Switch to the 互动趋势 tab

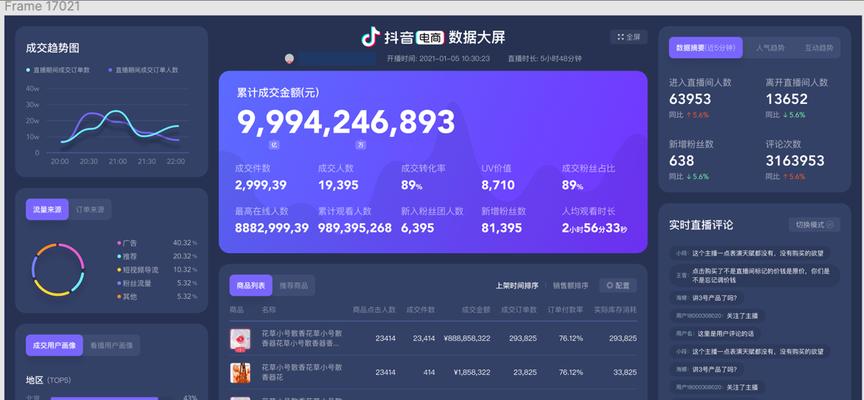coord(819,48)
